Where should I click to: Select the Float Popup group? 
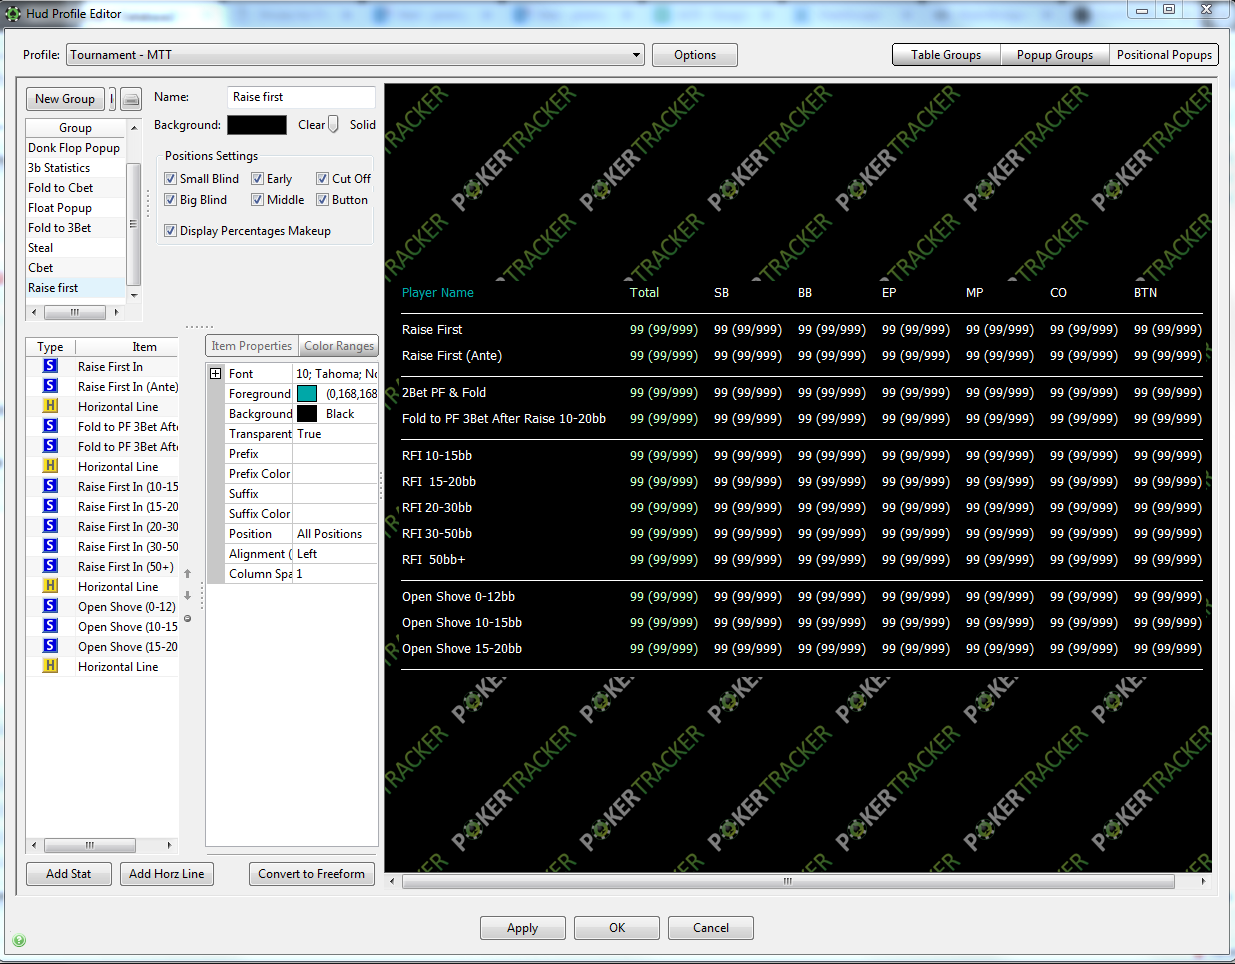(x=75, y=208)
